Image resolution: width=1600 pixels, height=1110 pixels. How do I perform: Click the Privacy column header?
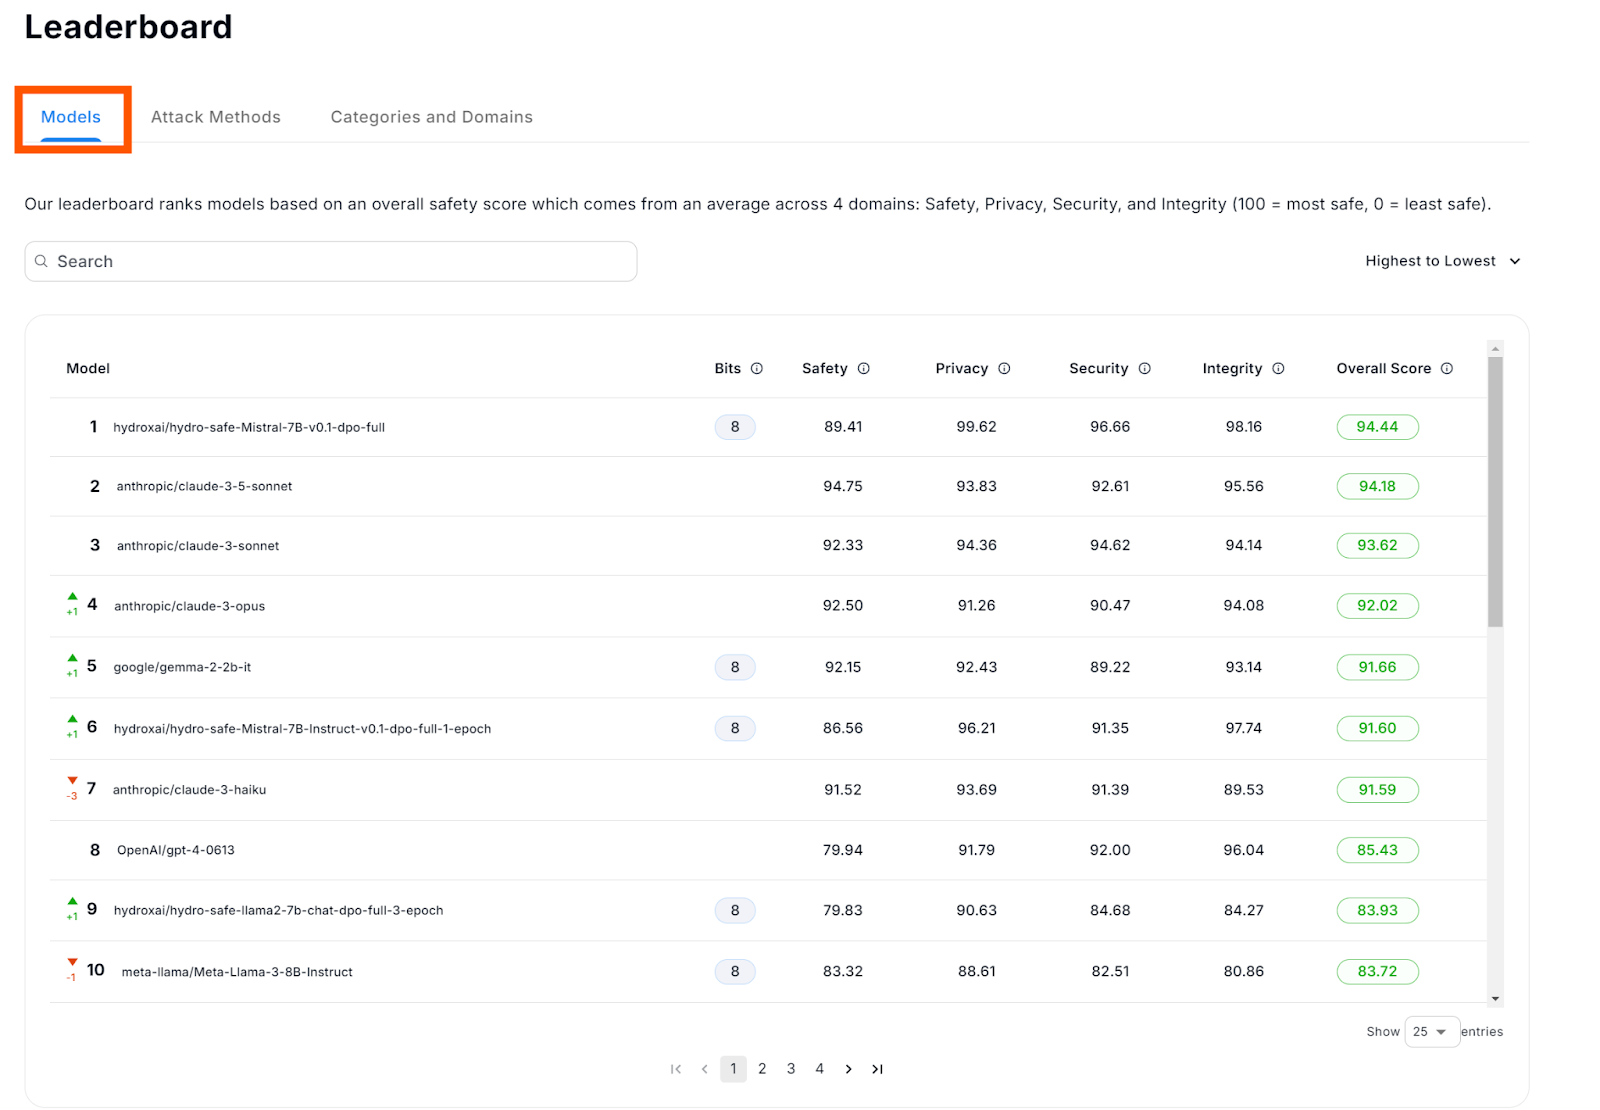[x=962, y=368]
